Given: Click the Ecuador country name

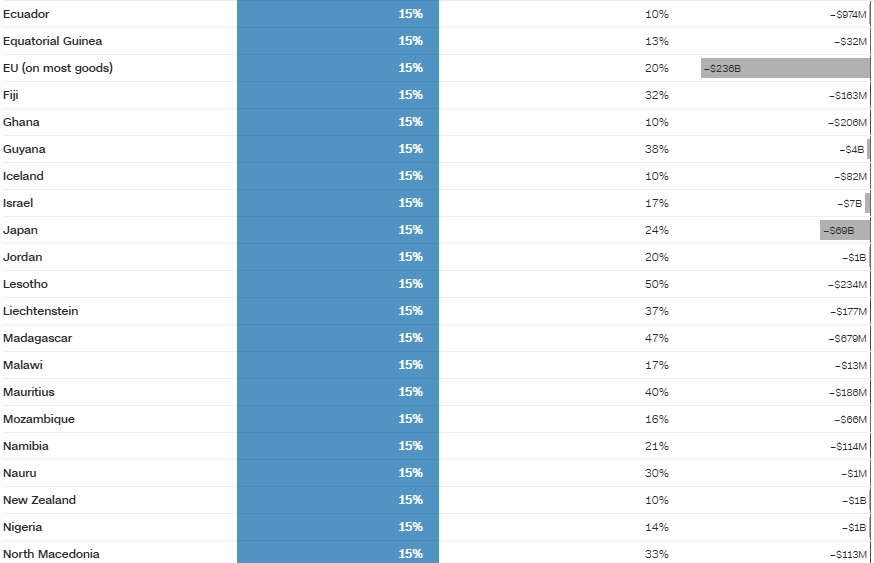Looking at the screenshot, I should (x=26, y=14).
